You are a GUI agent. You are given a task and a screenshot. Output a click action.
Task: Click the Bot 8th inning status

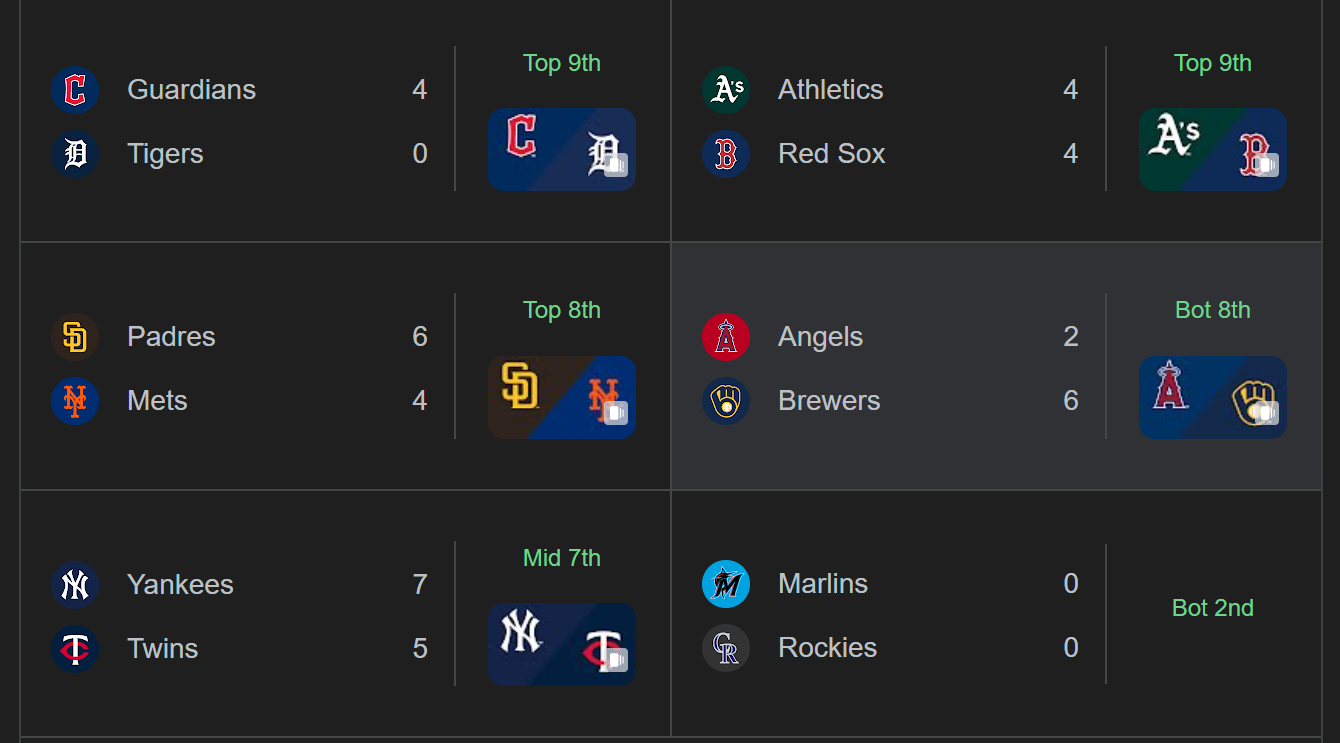pos(1213,310)
